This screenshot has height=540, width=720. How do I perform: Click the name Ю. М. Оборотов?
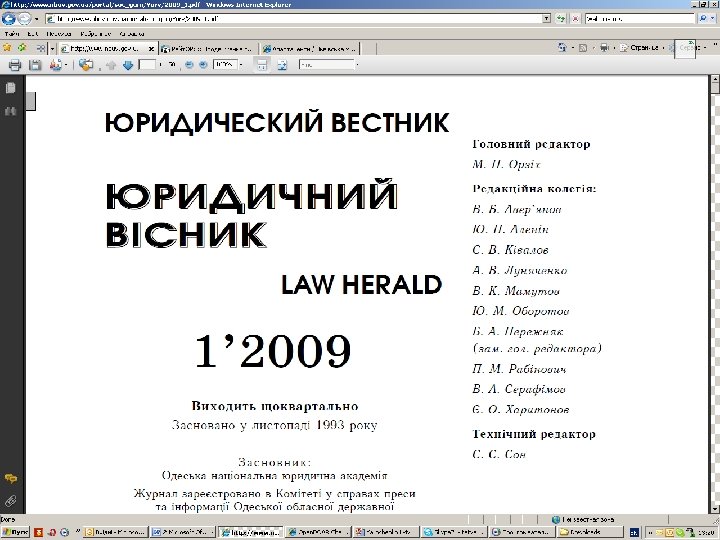(x=520, y=311)
